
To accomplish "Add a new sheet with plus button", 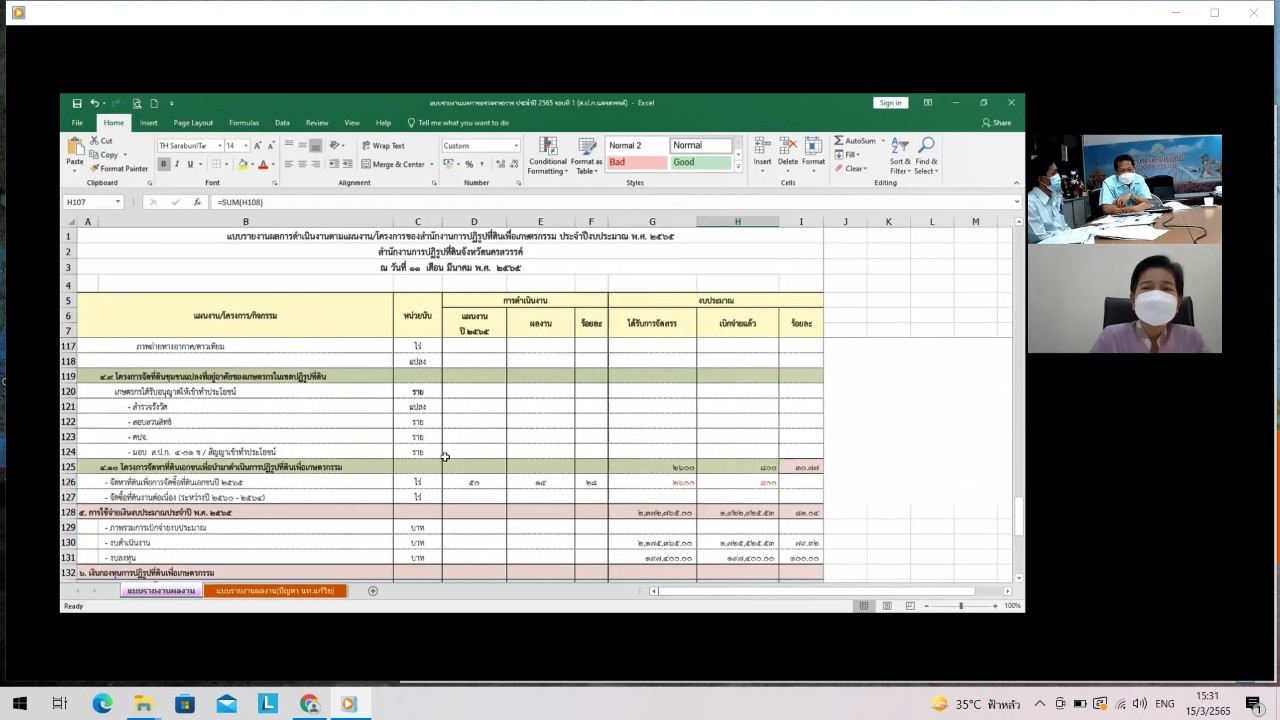I will point(373,591).
